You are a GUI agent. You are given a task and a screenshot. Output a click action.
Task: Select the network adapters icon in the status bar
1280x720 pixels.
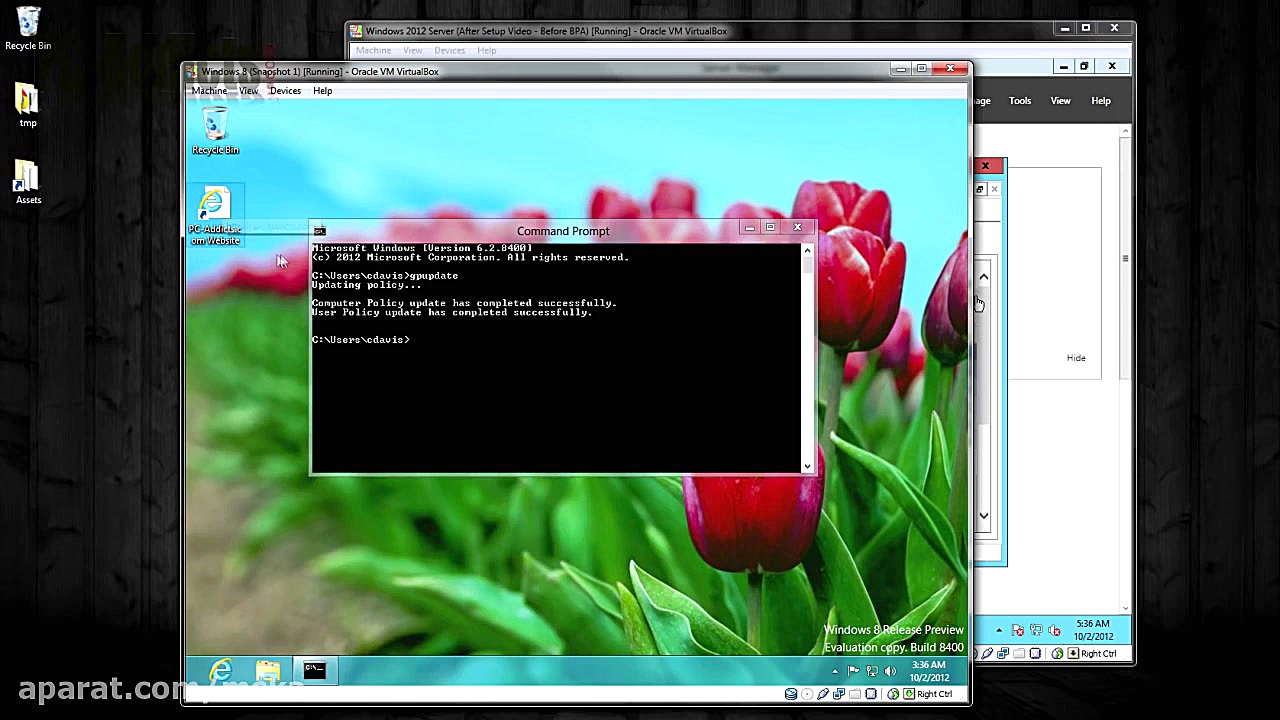click(839, 693)
